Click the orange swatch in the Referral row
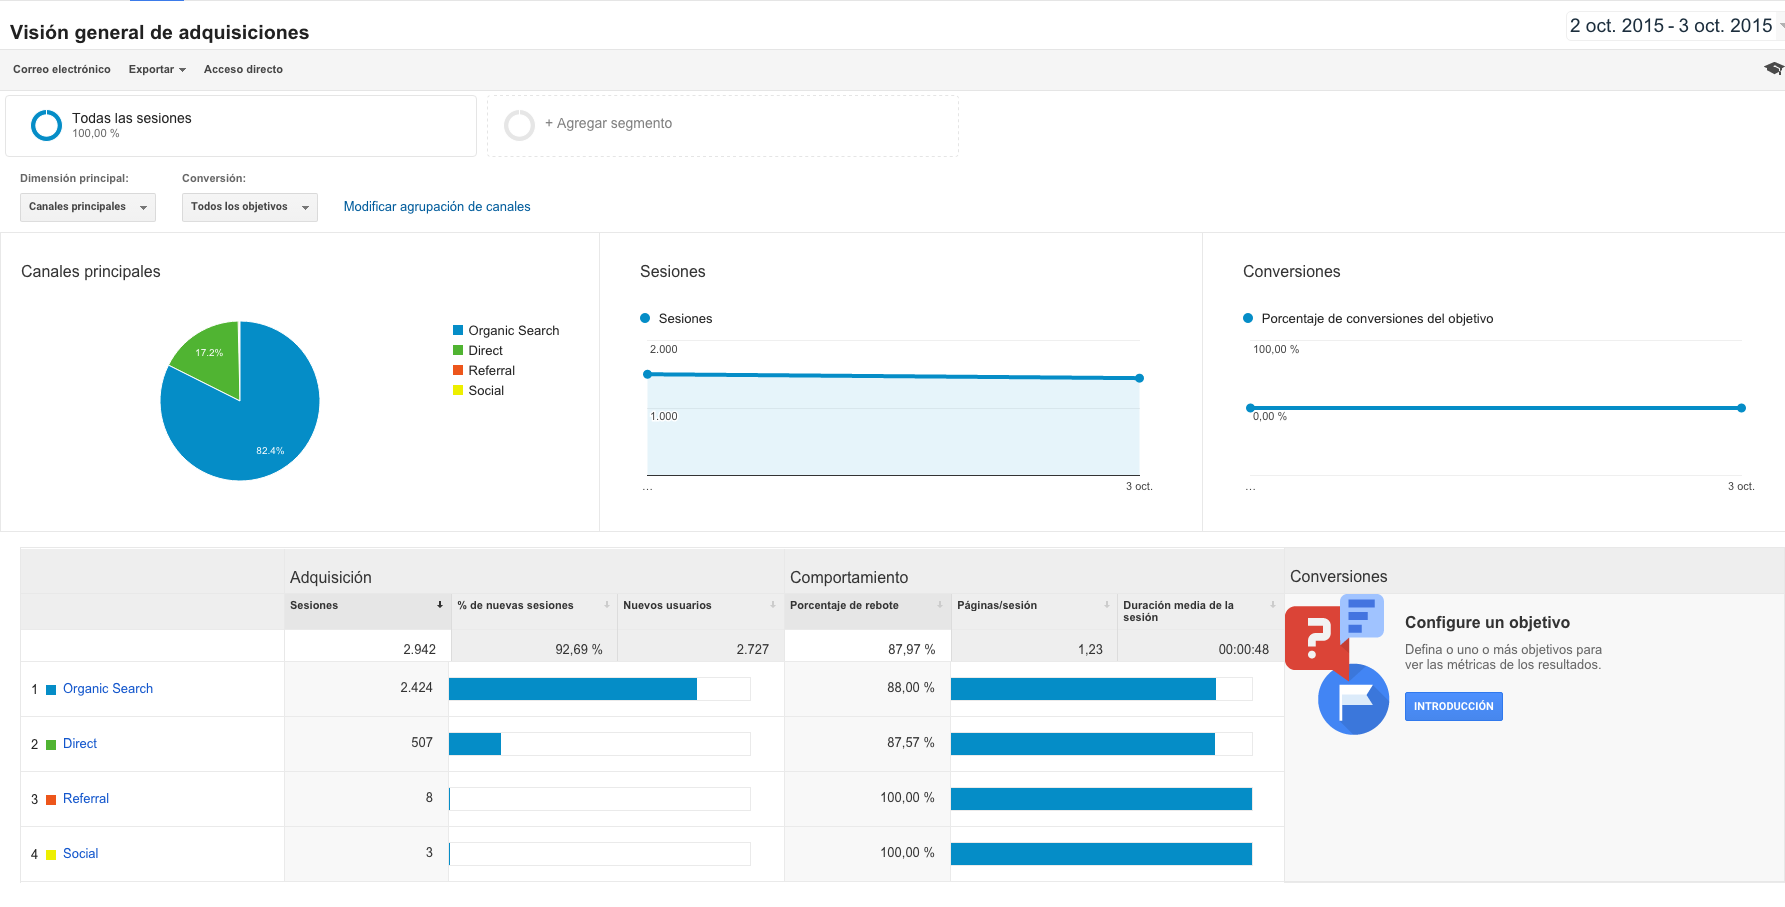Screen dimensions: 1785x907 (51, 800)
